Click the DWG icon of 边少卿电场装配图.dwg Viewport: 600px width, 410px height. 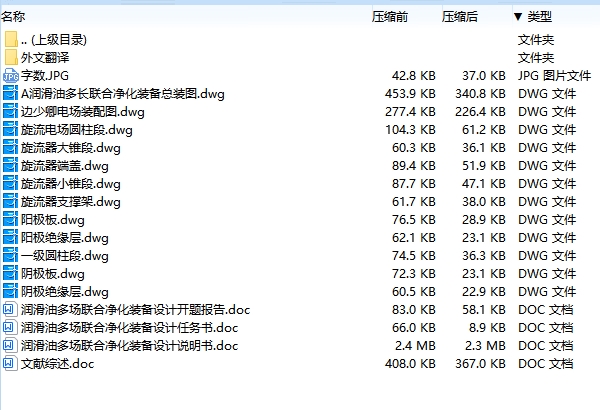click(x=11, y=112)
